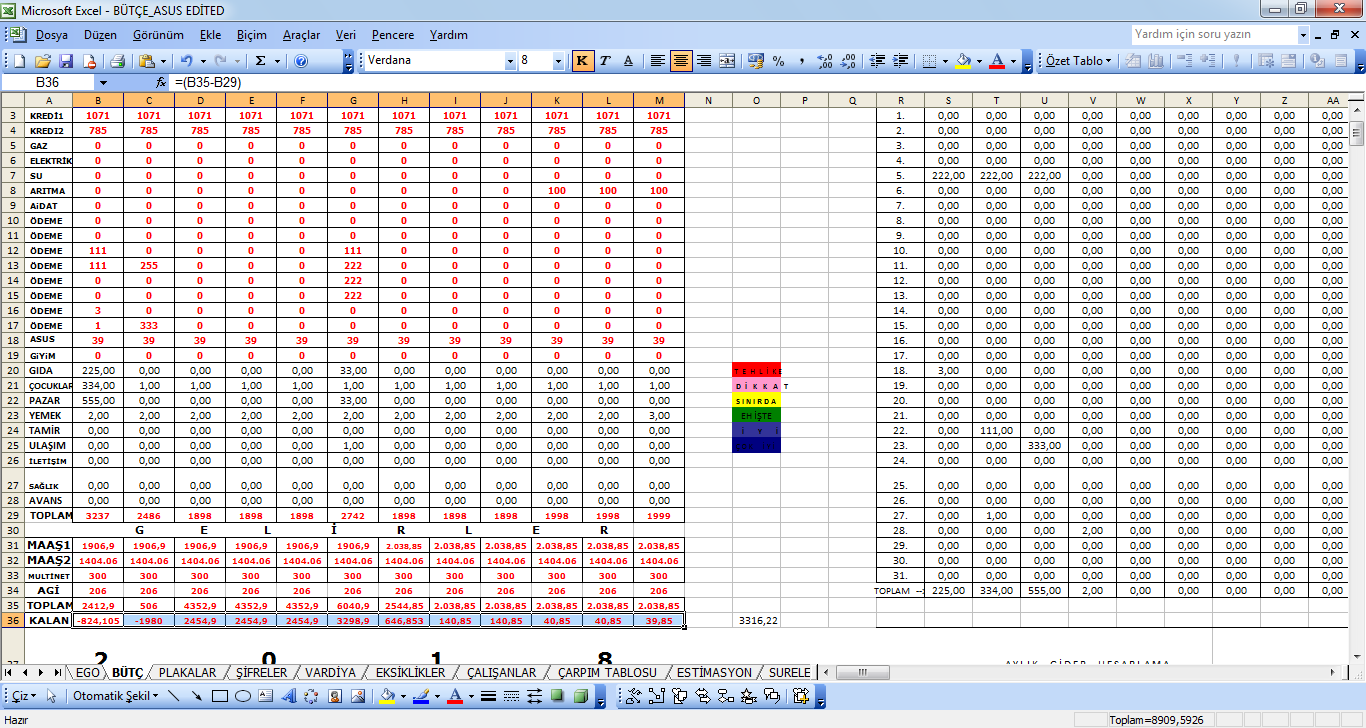
Task: Toggle center alignment of cell text
Action: (x=681, y=61)
